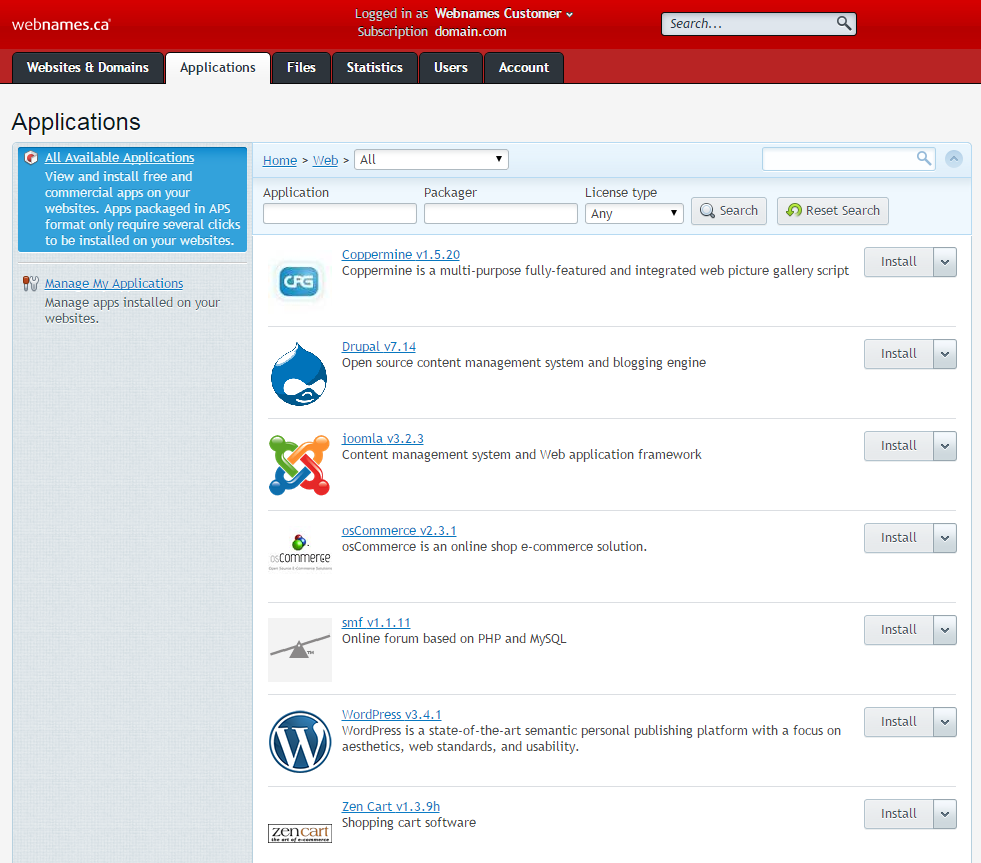Open Websites & Domains tab

88,68
